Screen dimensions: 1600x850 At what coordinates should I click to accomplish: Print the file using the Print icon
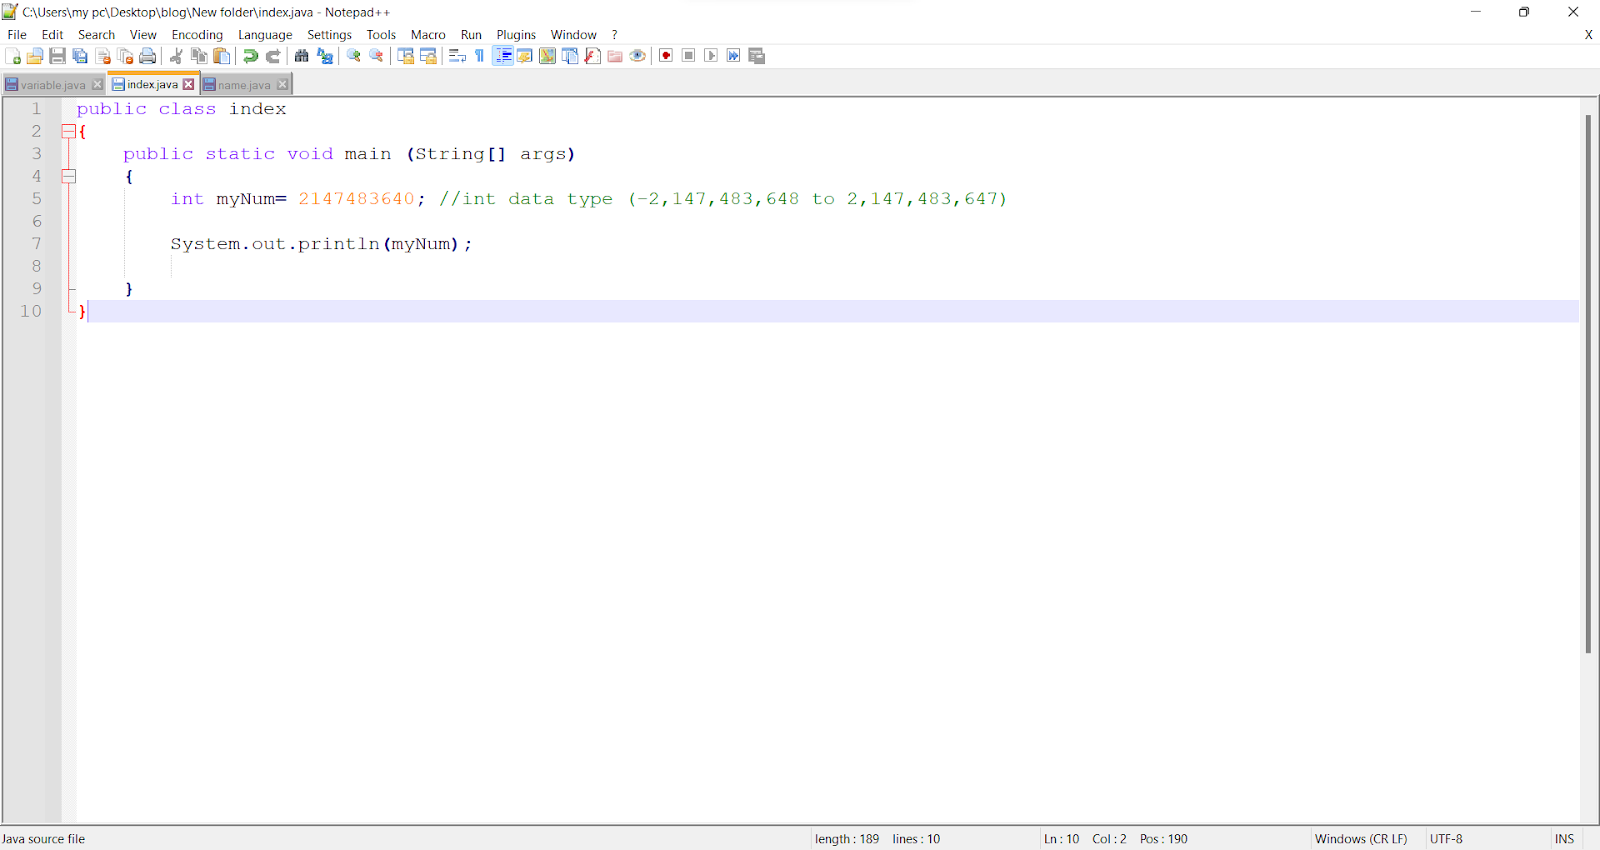pyautogui.click(x=148, y=56)
